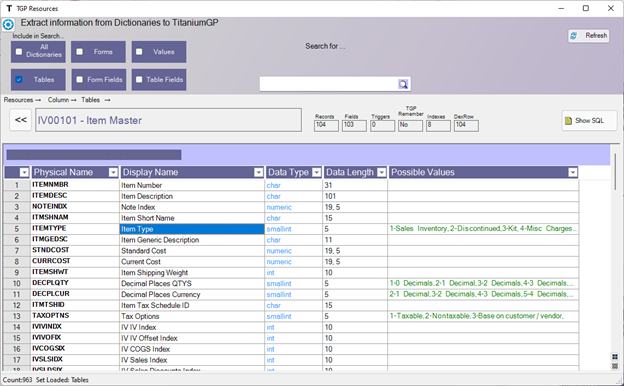
Task: Go back with the << button
Action: (21, 120)
